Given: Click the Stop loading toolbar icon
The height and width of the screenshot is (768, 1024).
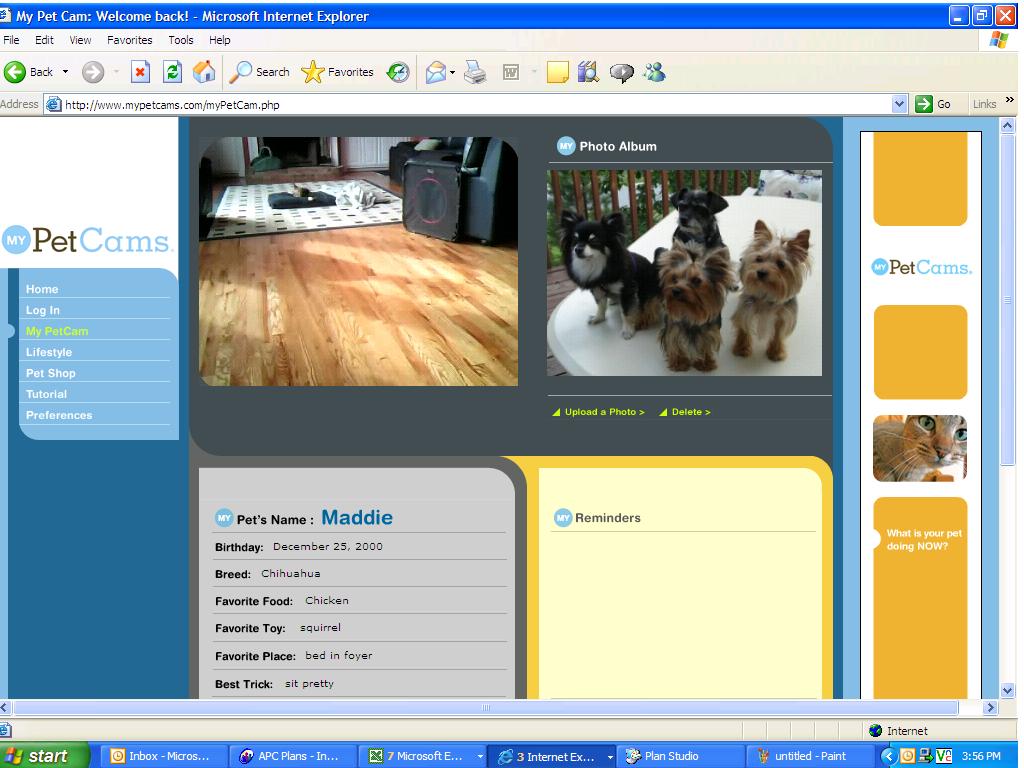Looking at the screenshot, I should tap(140, 72).
